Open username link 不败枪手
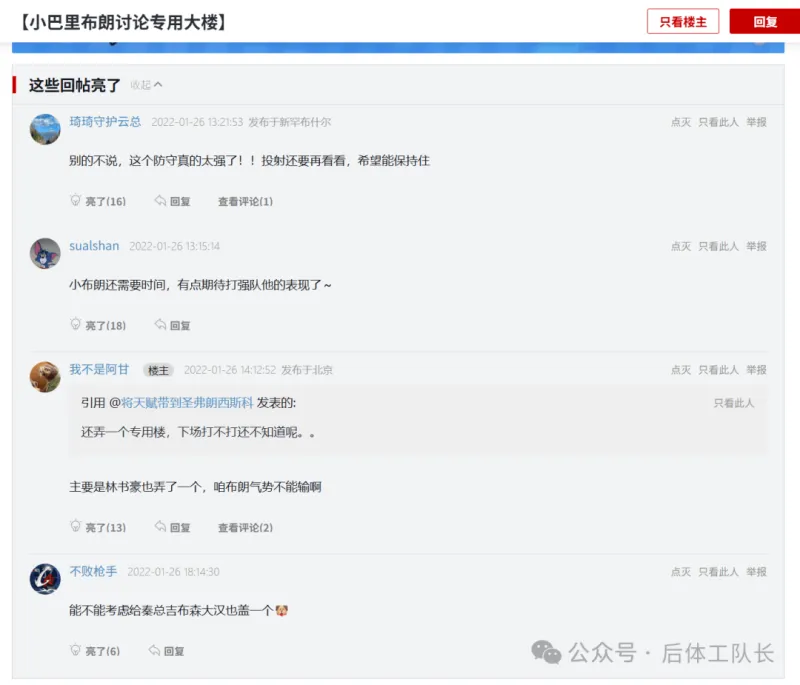The width and height of the screenshot is (800, 685). [x=93, y=572]
